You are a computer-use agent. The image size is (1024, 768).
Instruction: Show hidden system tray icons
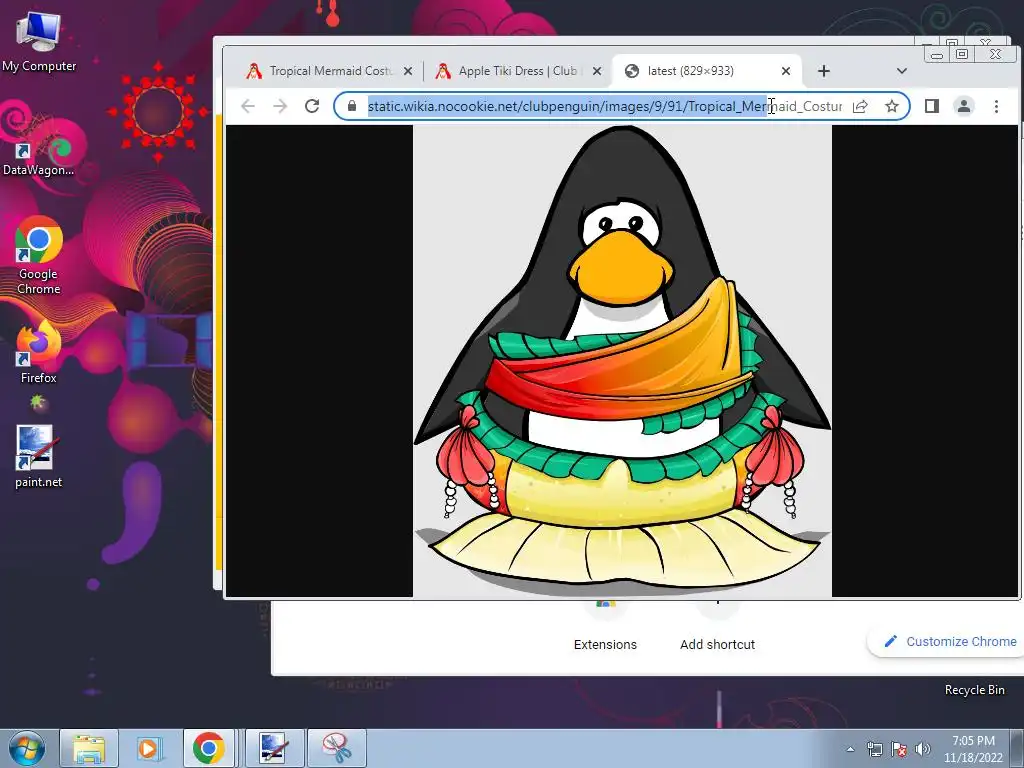850,749
